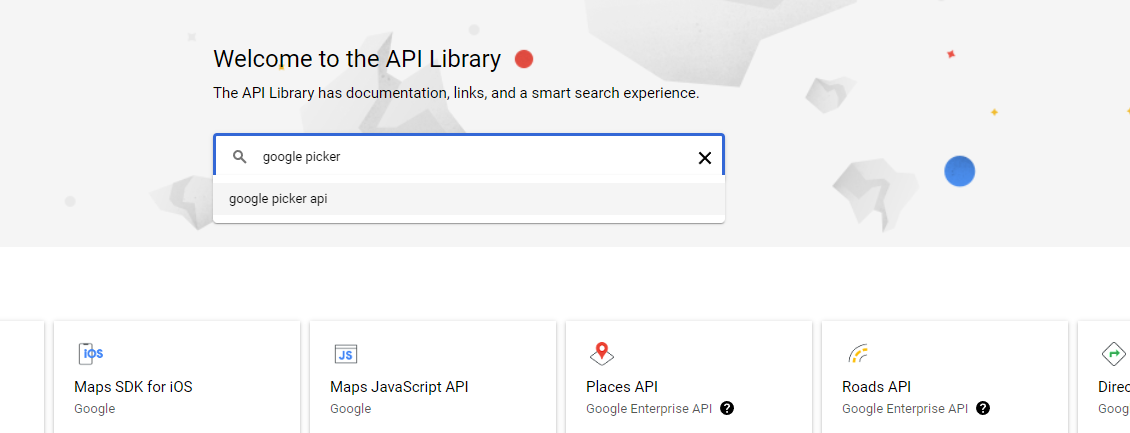The height and width of the screenshot is (433, 1130).
Task: Select the "google picker api" suggestion
Action: pos(278,199)
